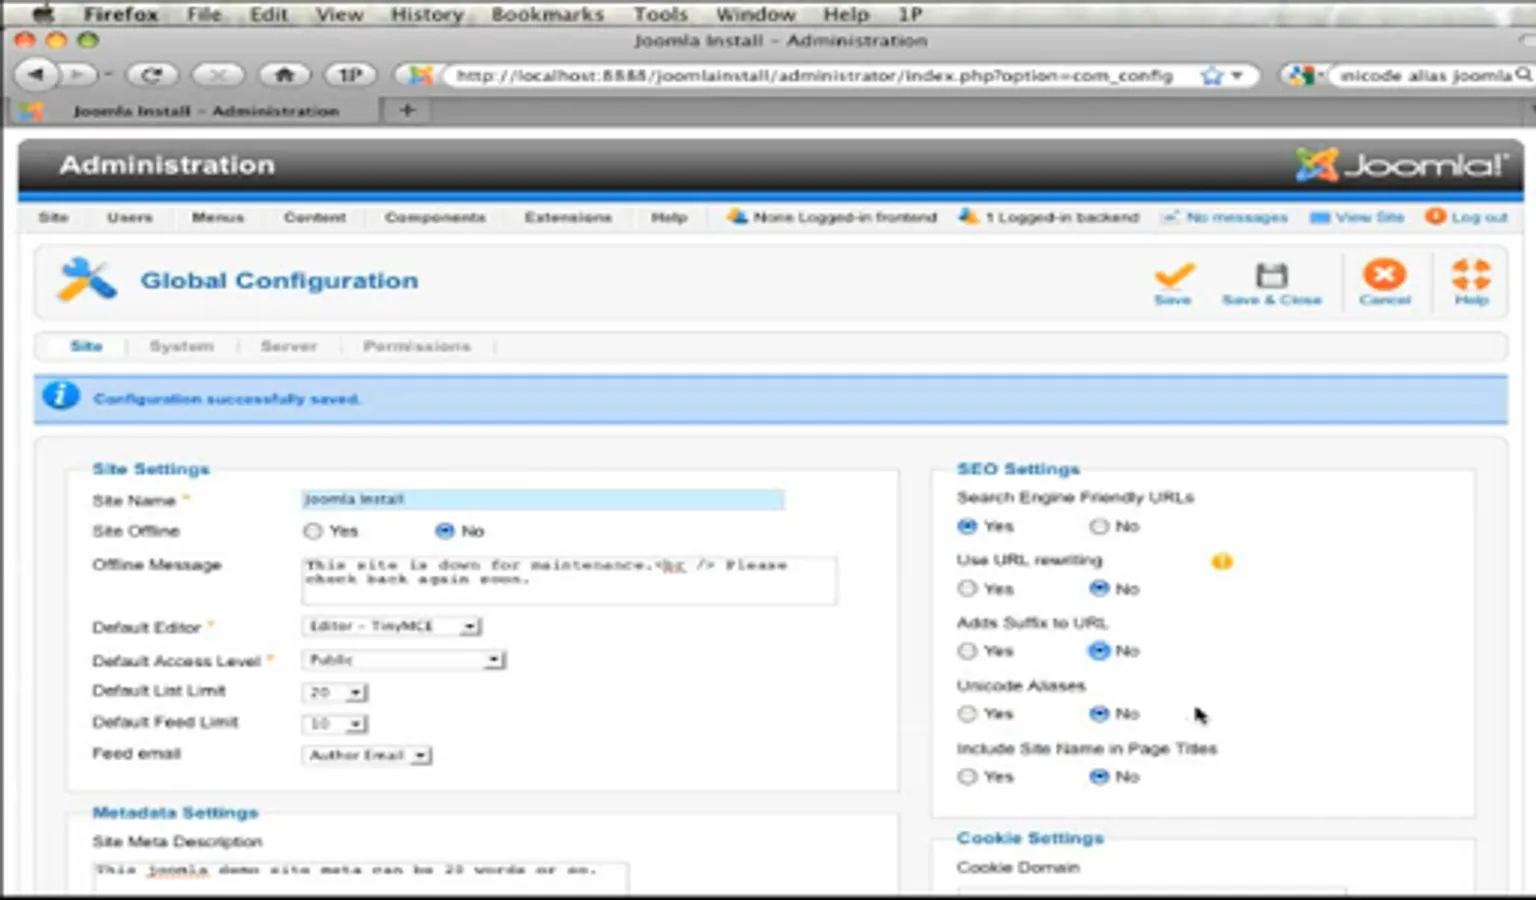Open the Joomla Help menu
The height and width of the screenshot is (900, 1536).
click(x=669, y=217)
